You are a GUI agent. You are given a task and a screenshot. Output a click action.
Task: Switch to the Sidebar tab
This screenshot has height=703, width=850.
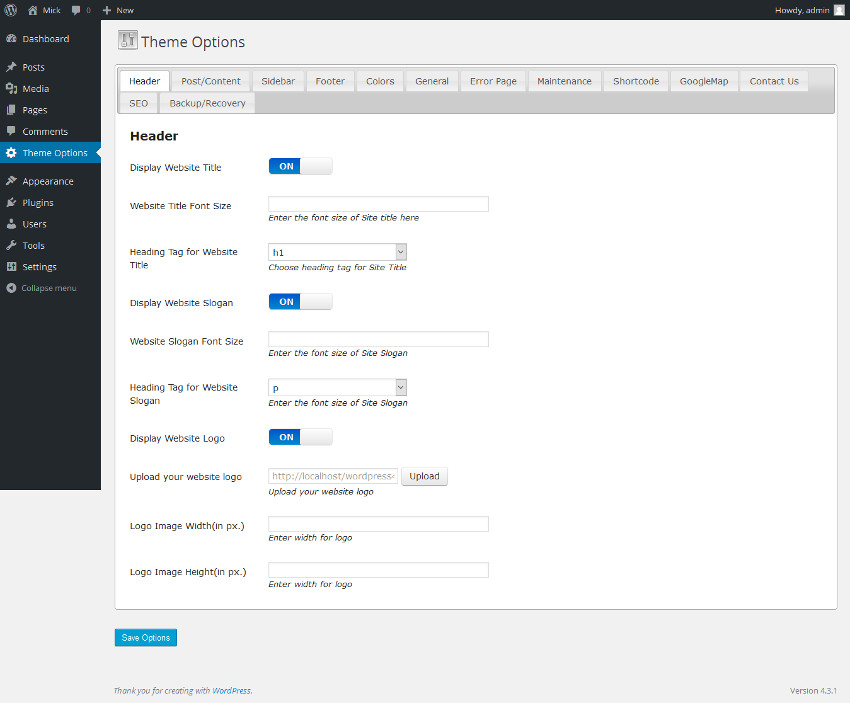click(x=278, y=81)
